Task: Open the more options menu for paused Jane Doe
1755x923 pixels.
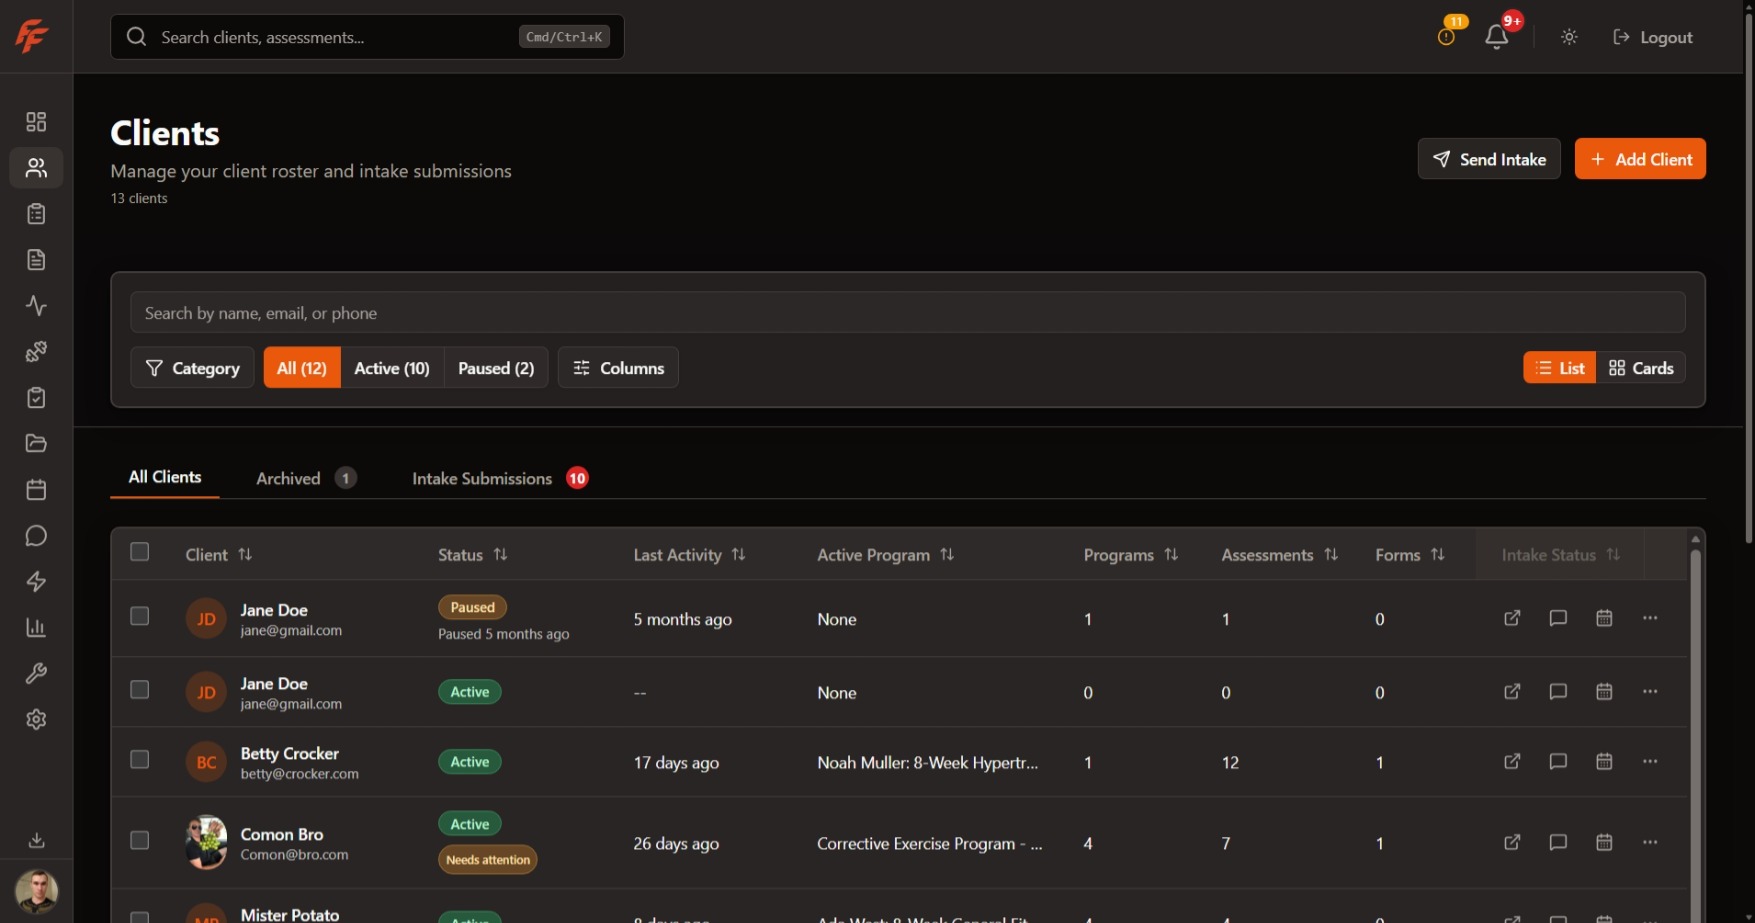Action: pyautogui.click(x=1650, y=618)
